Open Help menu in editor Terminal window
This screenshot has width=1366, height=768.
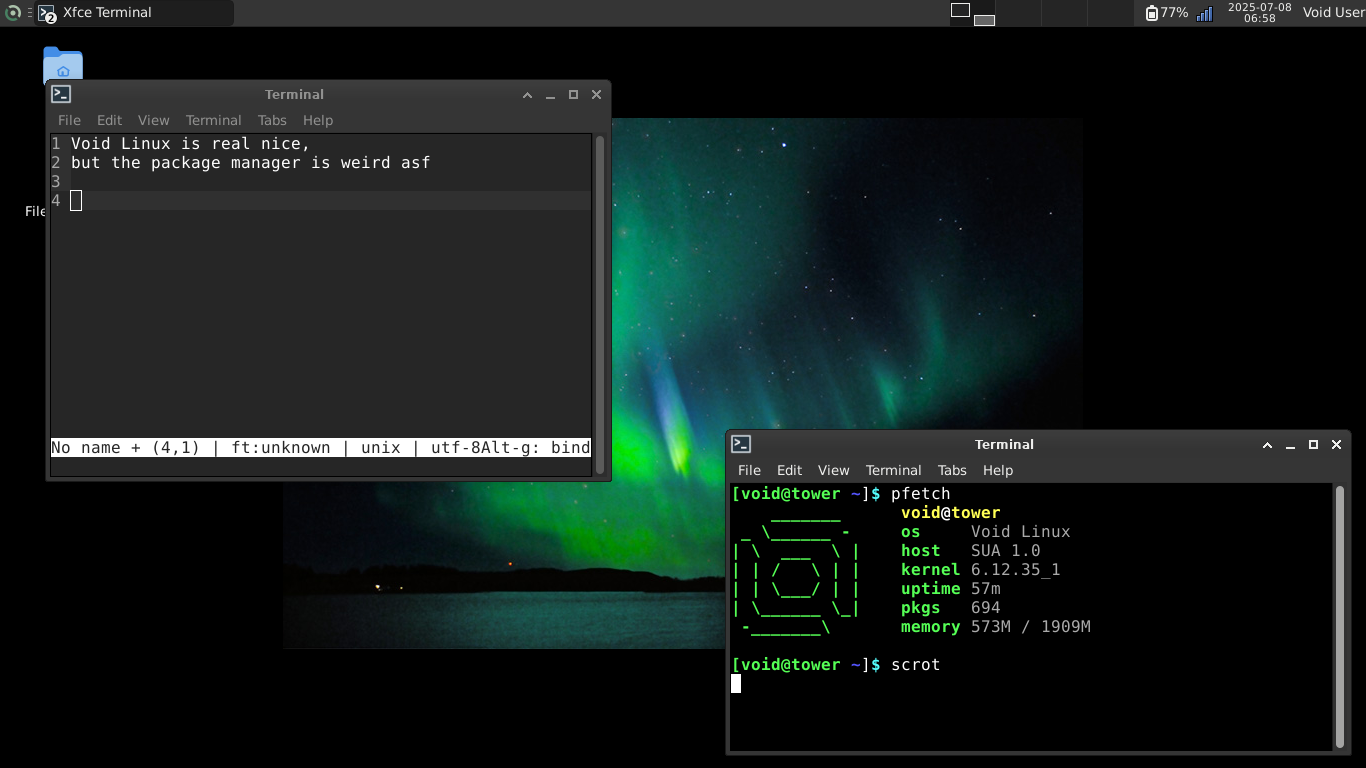point(318,120)
